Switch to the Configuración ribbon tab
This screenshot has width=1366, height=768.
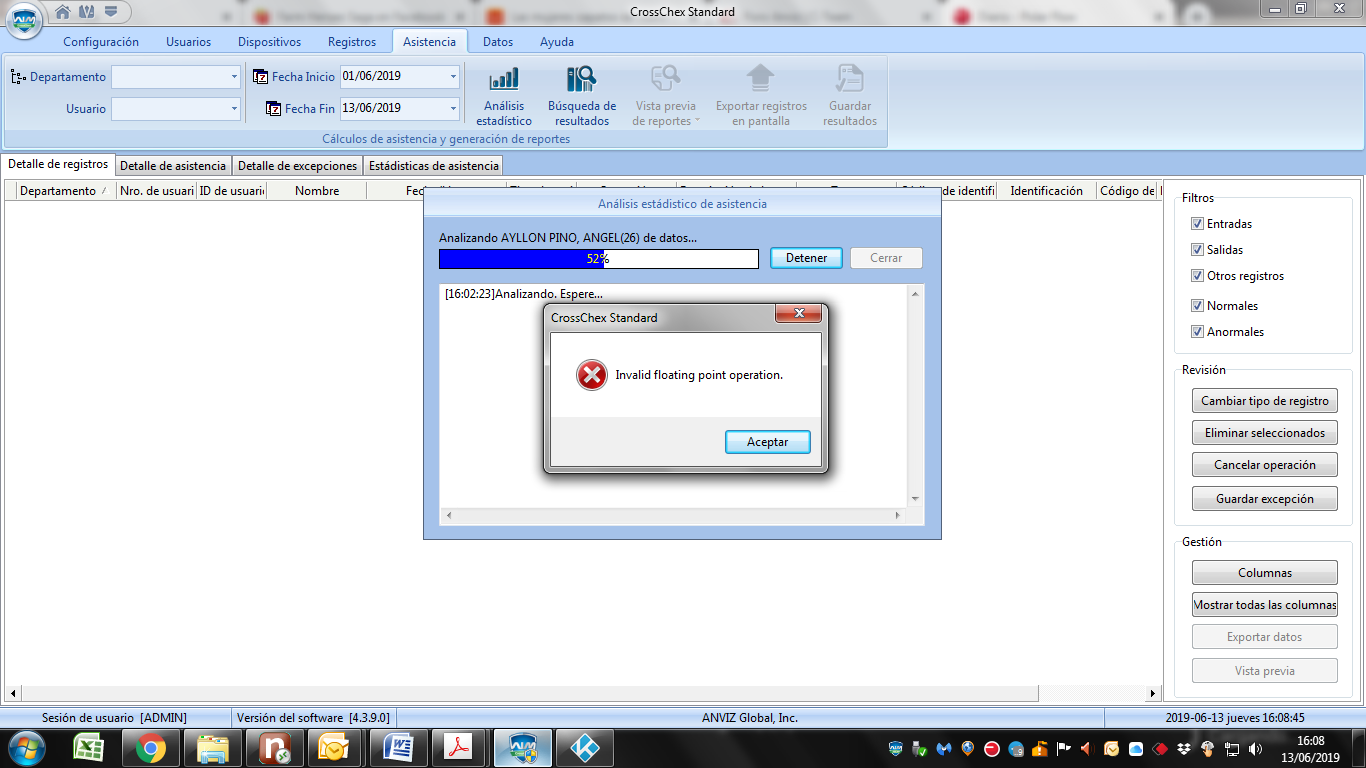click(101, 42)
